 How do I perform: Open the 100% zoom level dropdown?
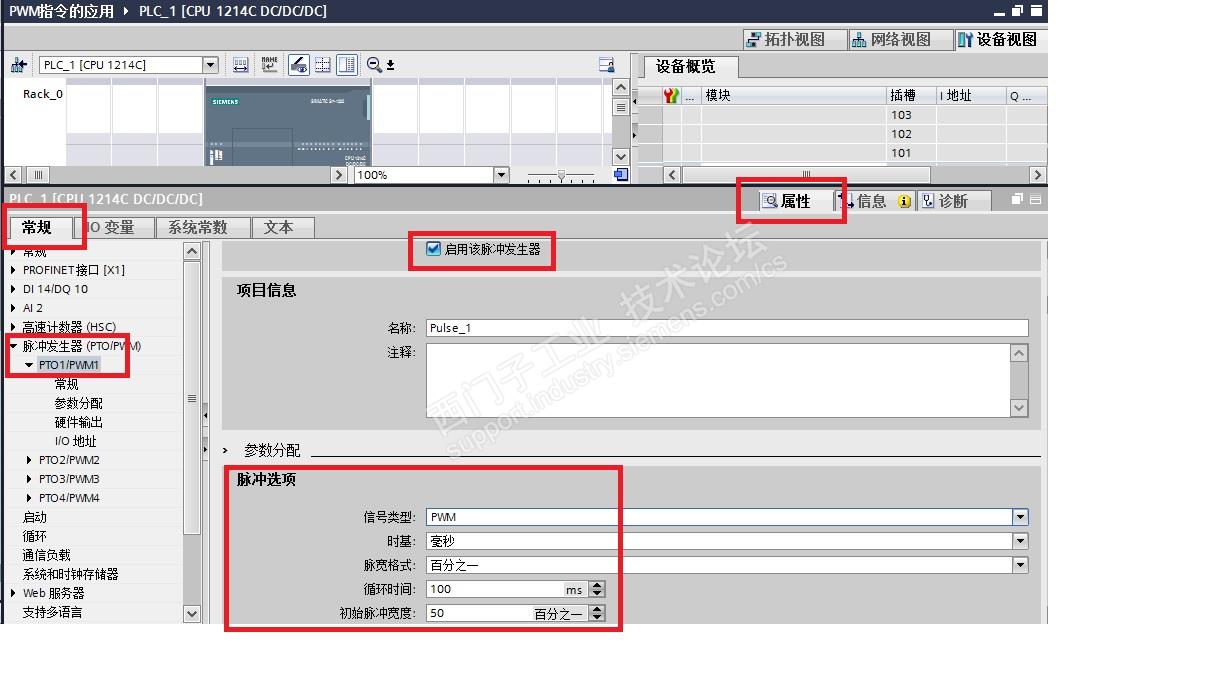click(x=501, y=175)
